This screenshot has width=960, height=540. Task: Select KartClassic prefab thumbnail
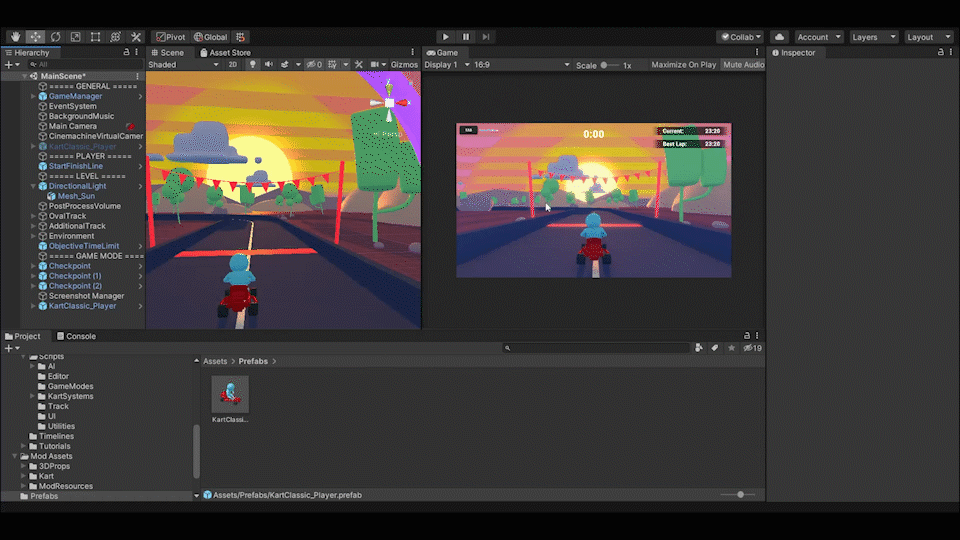point(230,394)
